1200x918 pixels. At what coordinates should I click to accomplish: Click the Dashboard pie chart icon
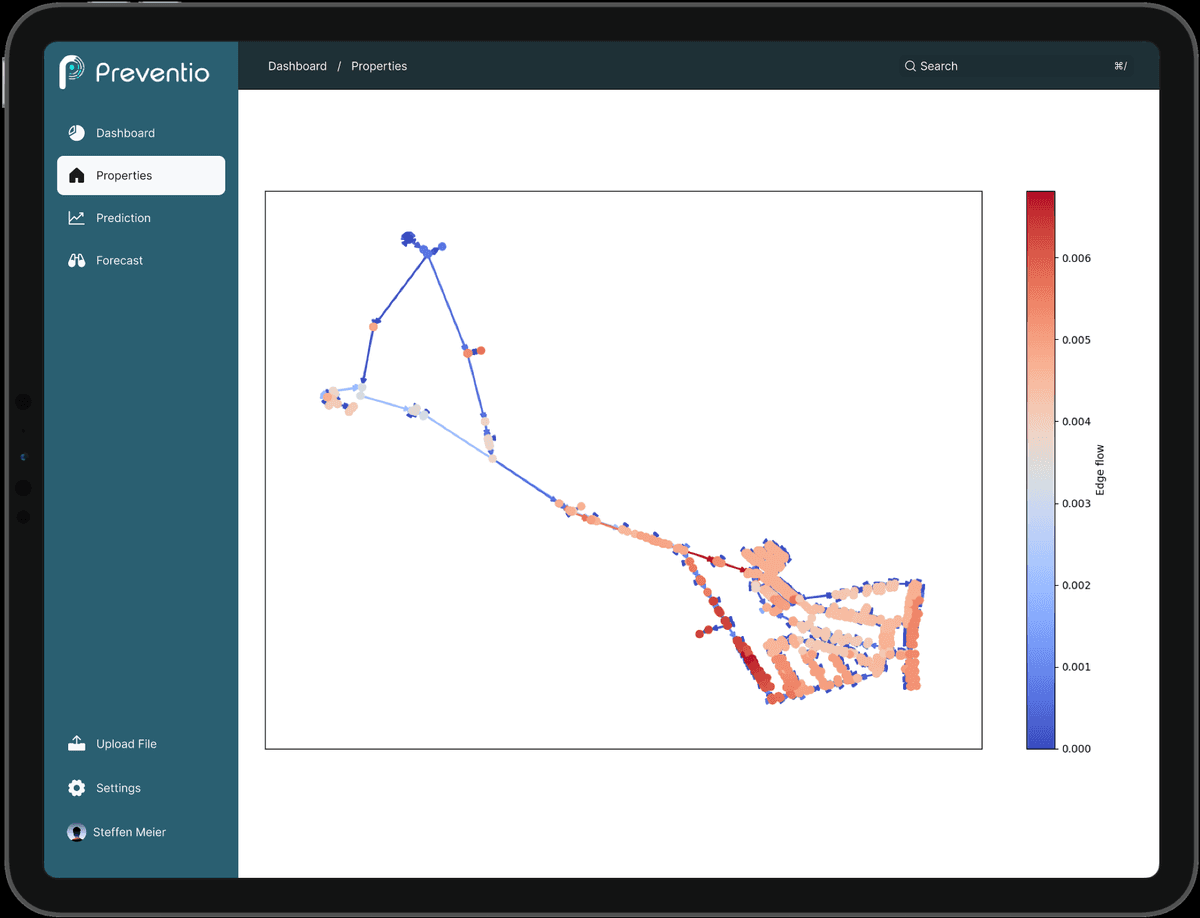coord(76,133)
